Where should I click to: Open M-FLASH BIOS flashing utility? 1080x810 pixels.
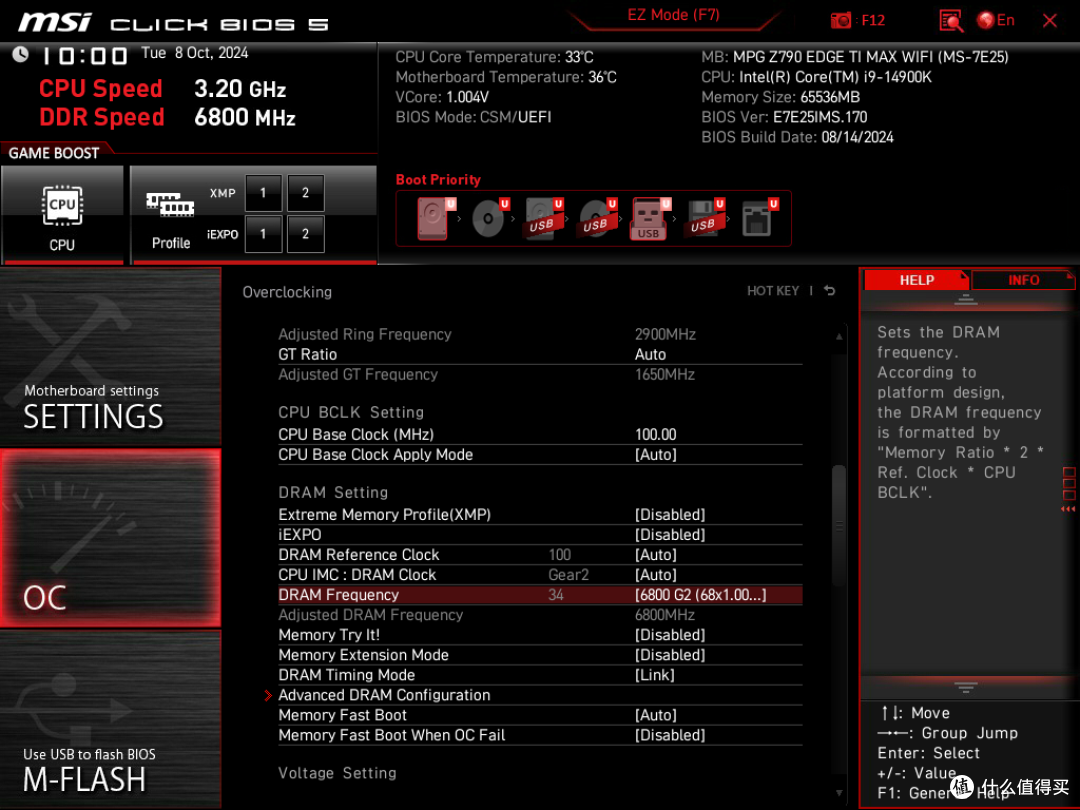[x=110, y=719]
